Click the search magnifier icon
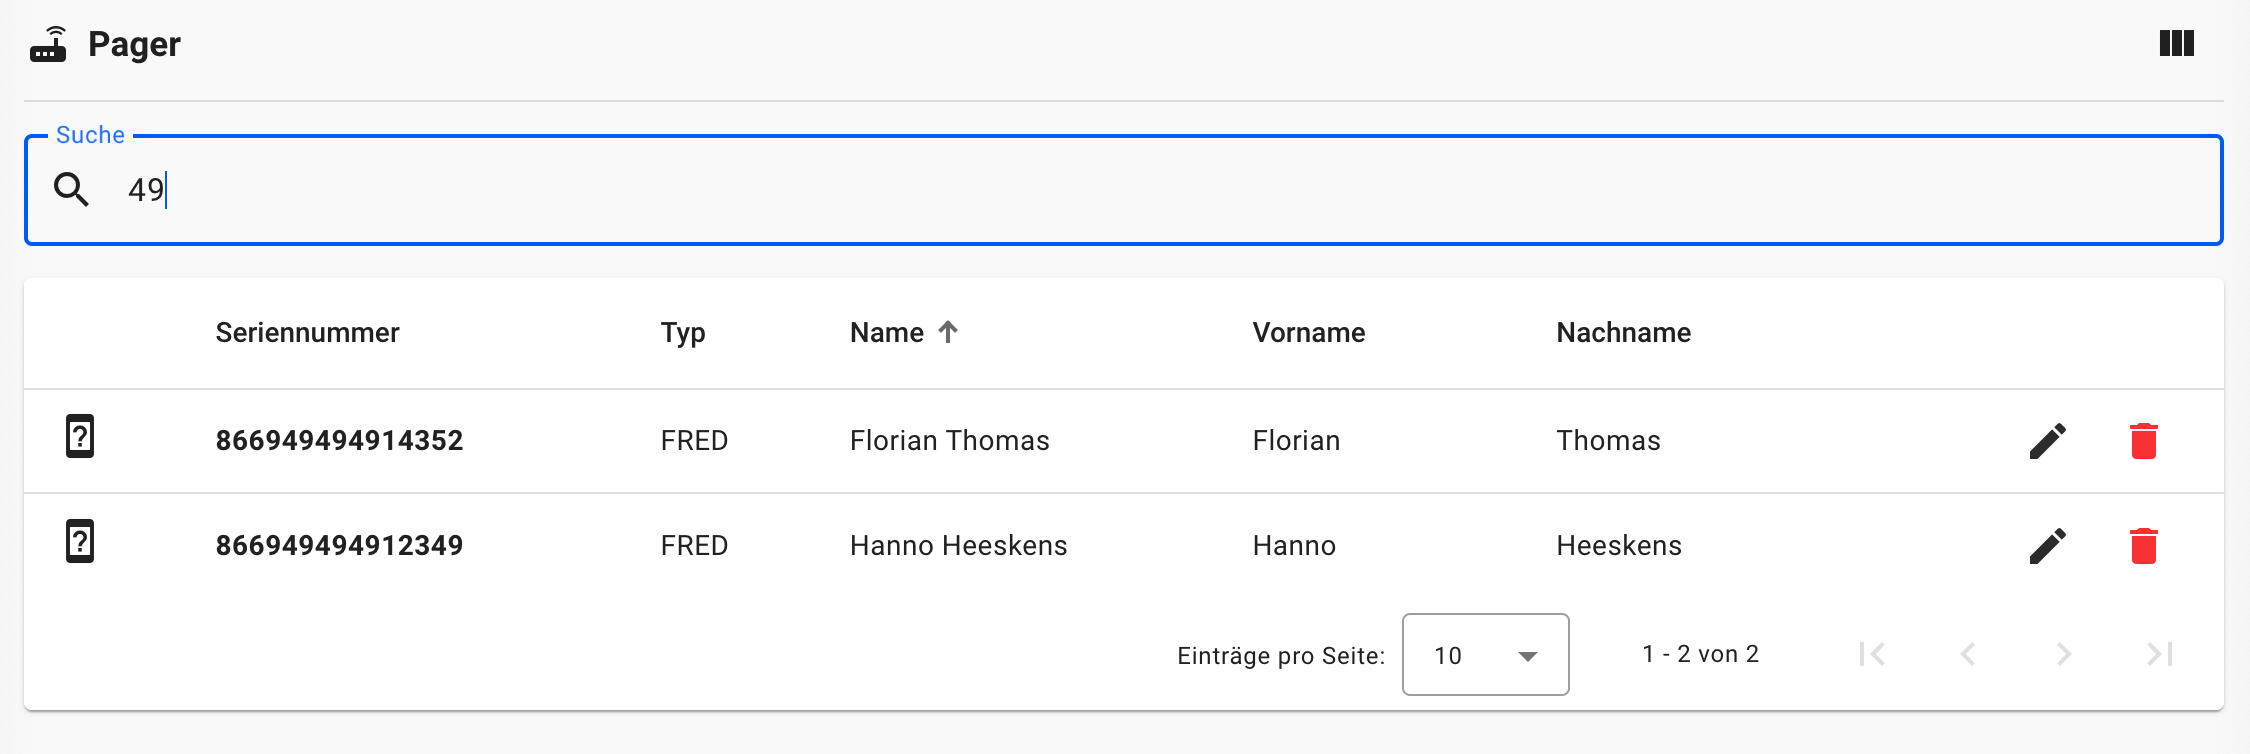 click(71, 189)
